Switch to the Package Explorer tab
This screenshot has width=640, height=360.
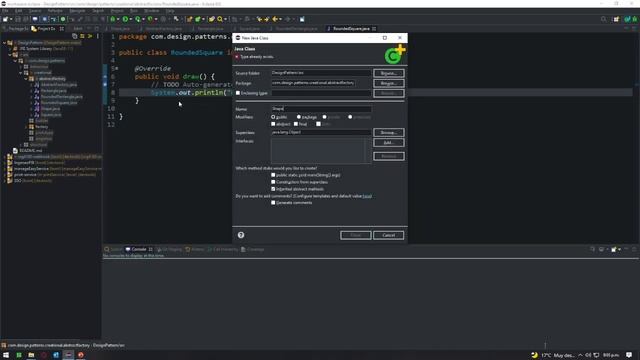click(x=16, y=29)
